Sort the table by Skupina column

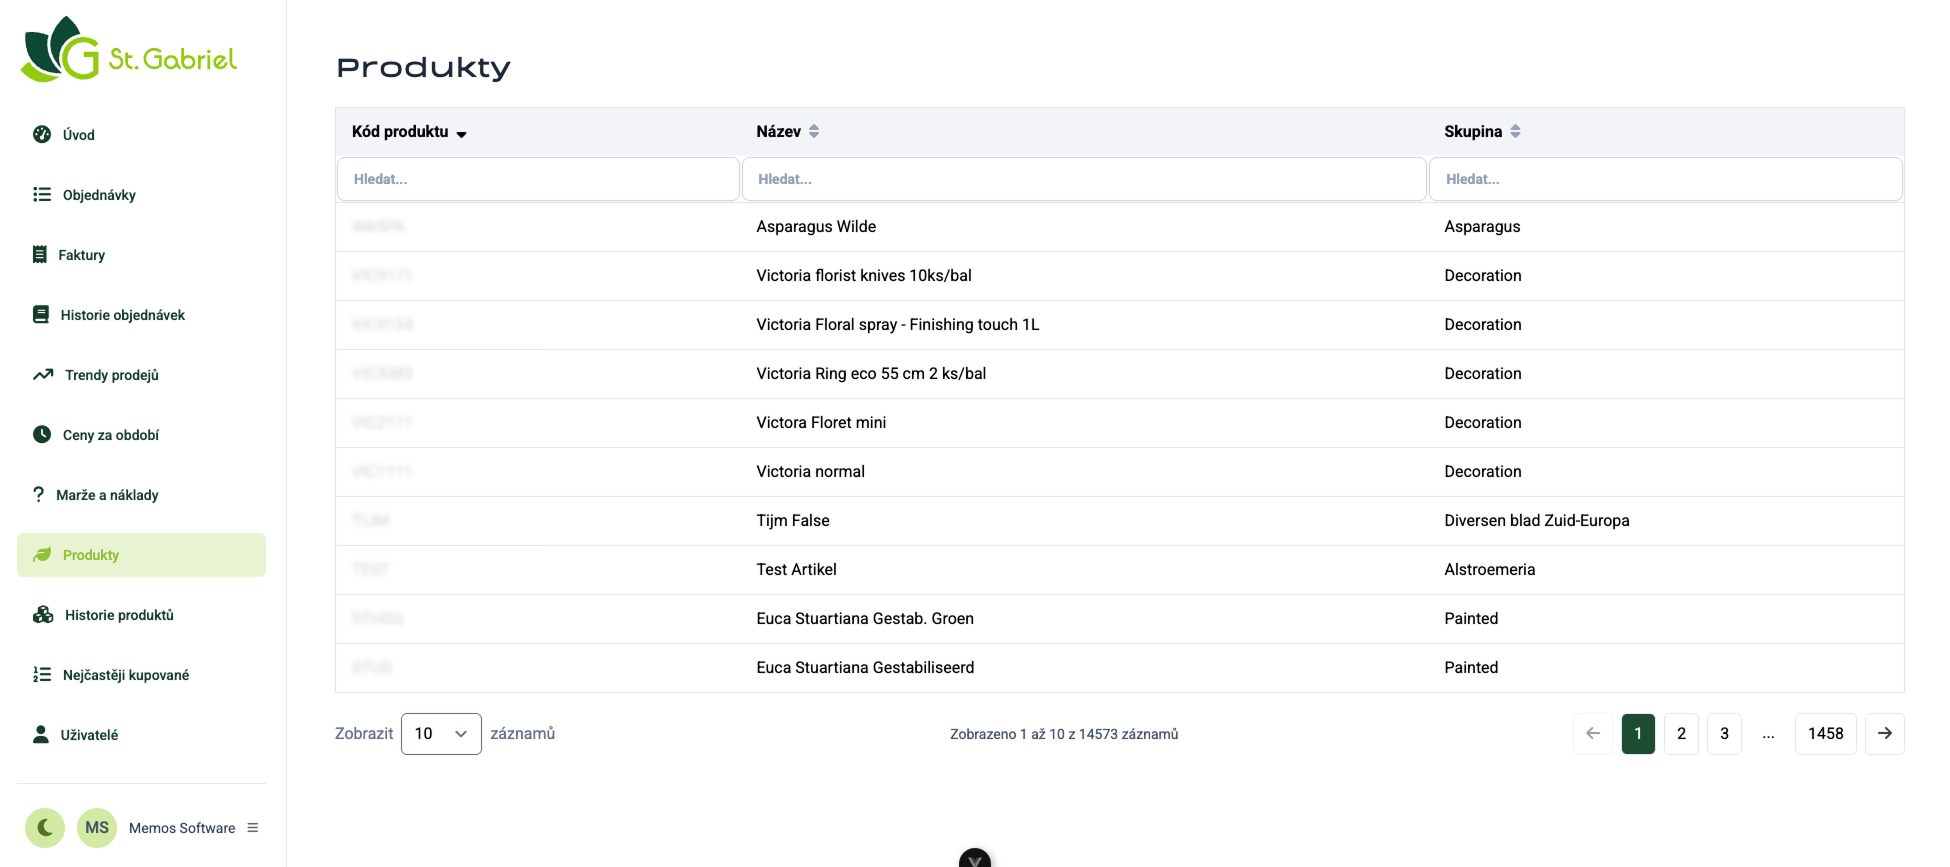[x=1515, y=131]
